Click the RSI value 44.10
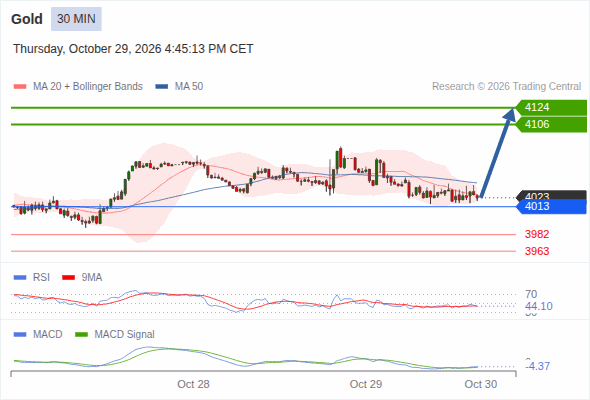Image resolution: width=590 pixels, height=400 pixels. [x=539, y=306]
